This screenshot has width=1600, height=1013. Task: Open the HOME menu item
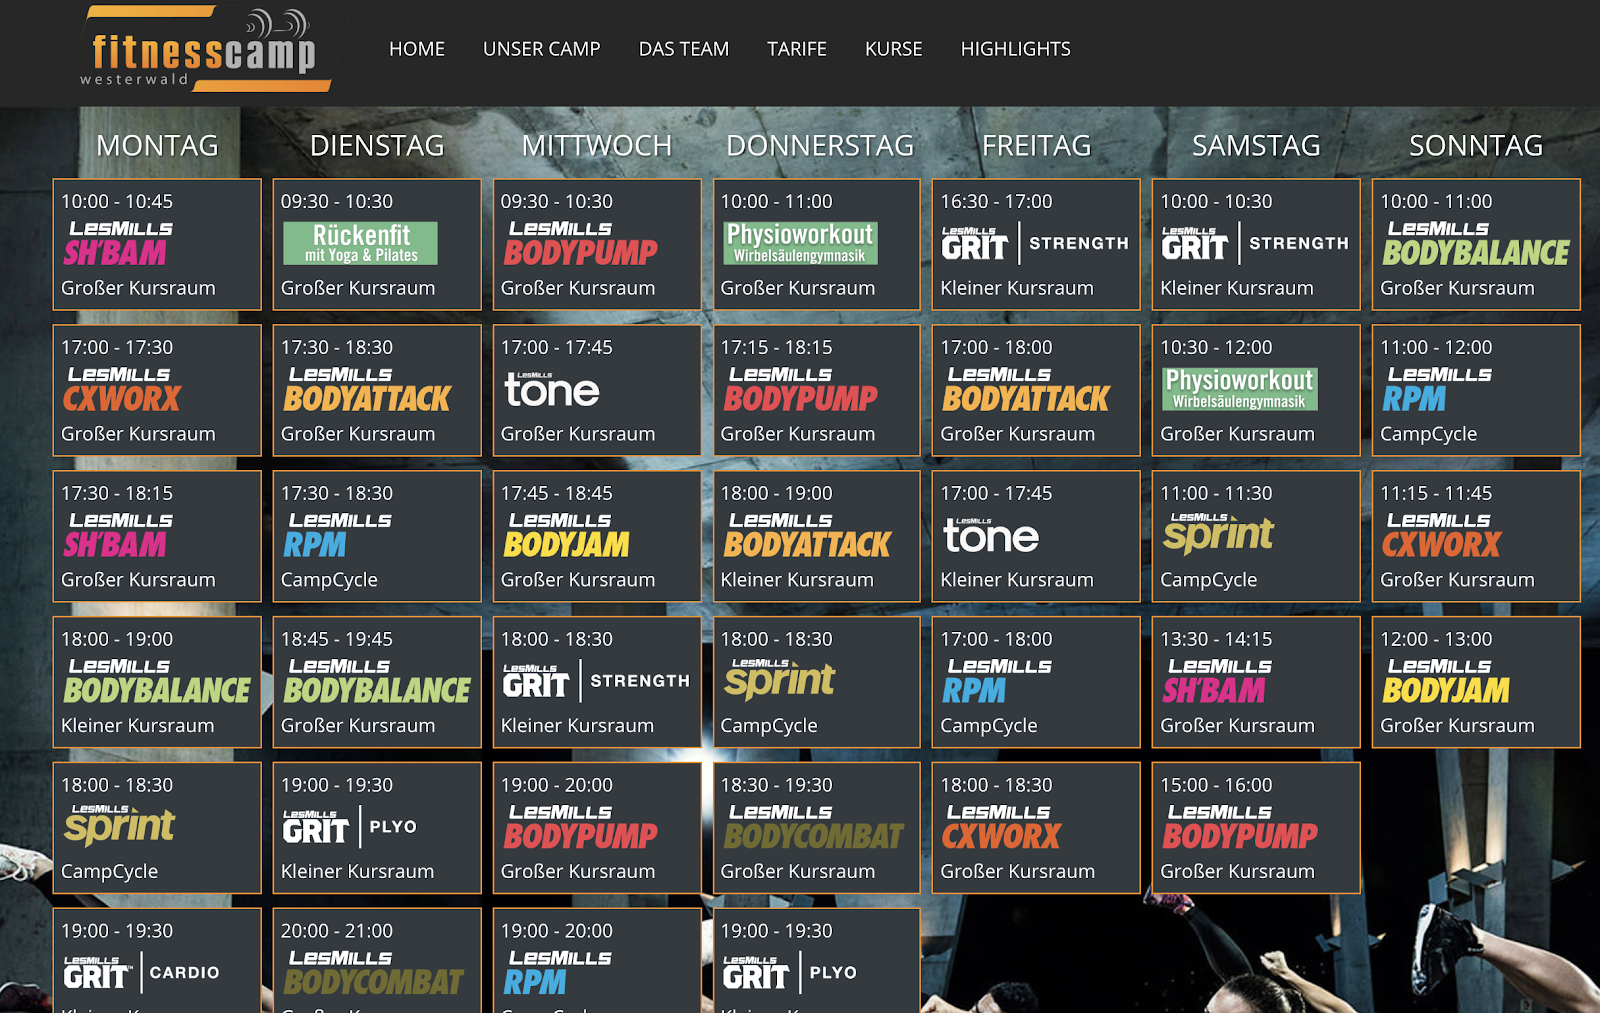pos(417,49)
